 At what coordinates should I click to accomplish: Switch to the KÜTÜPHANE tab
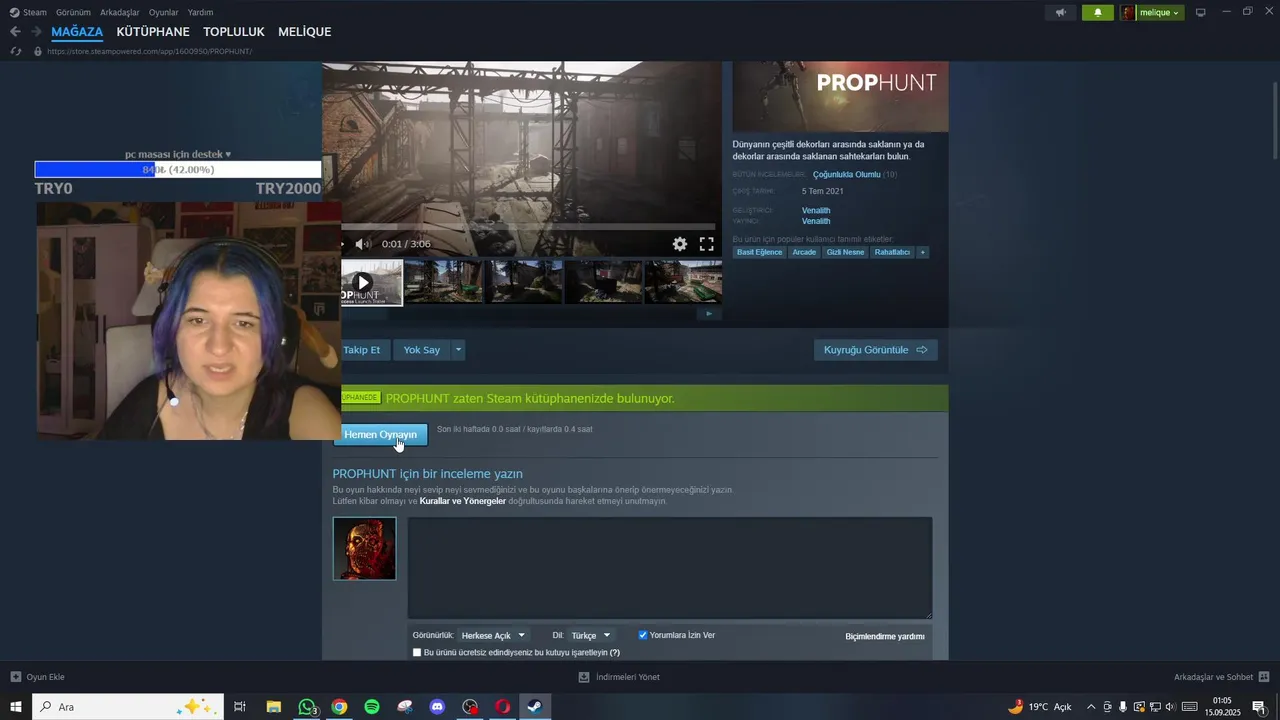click(x=153, y=32)
